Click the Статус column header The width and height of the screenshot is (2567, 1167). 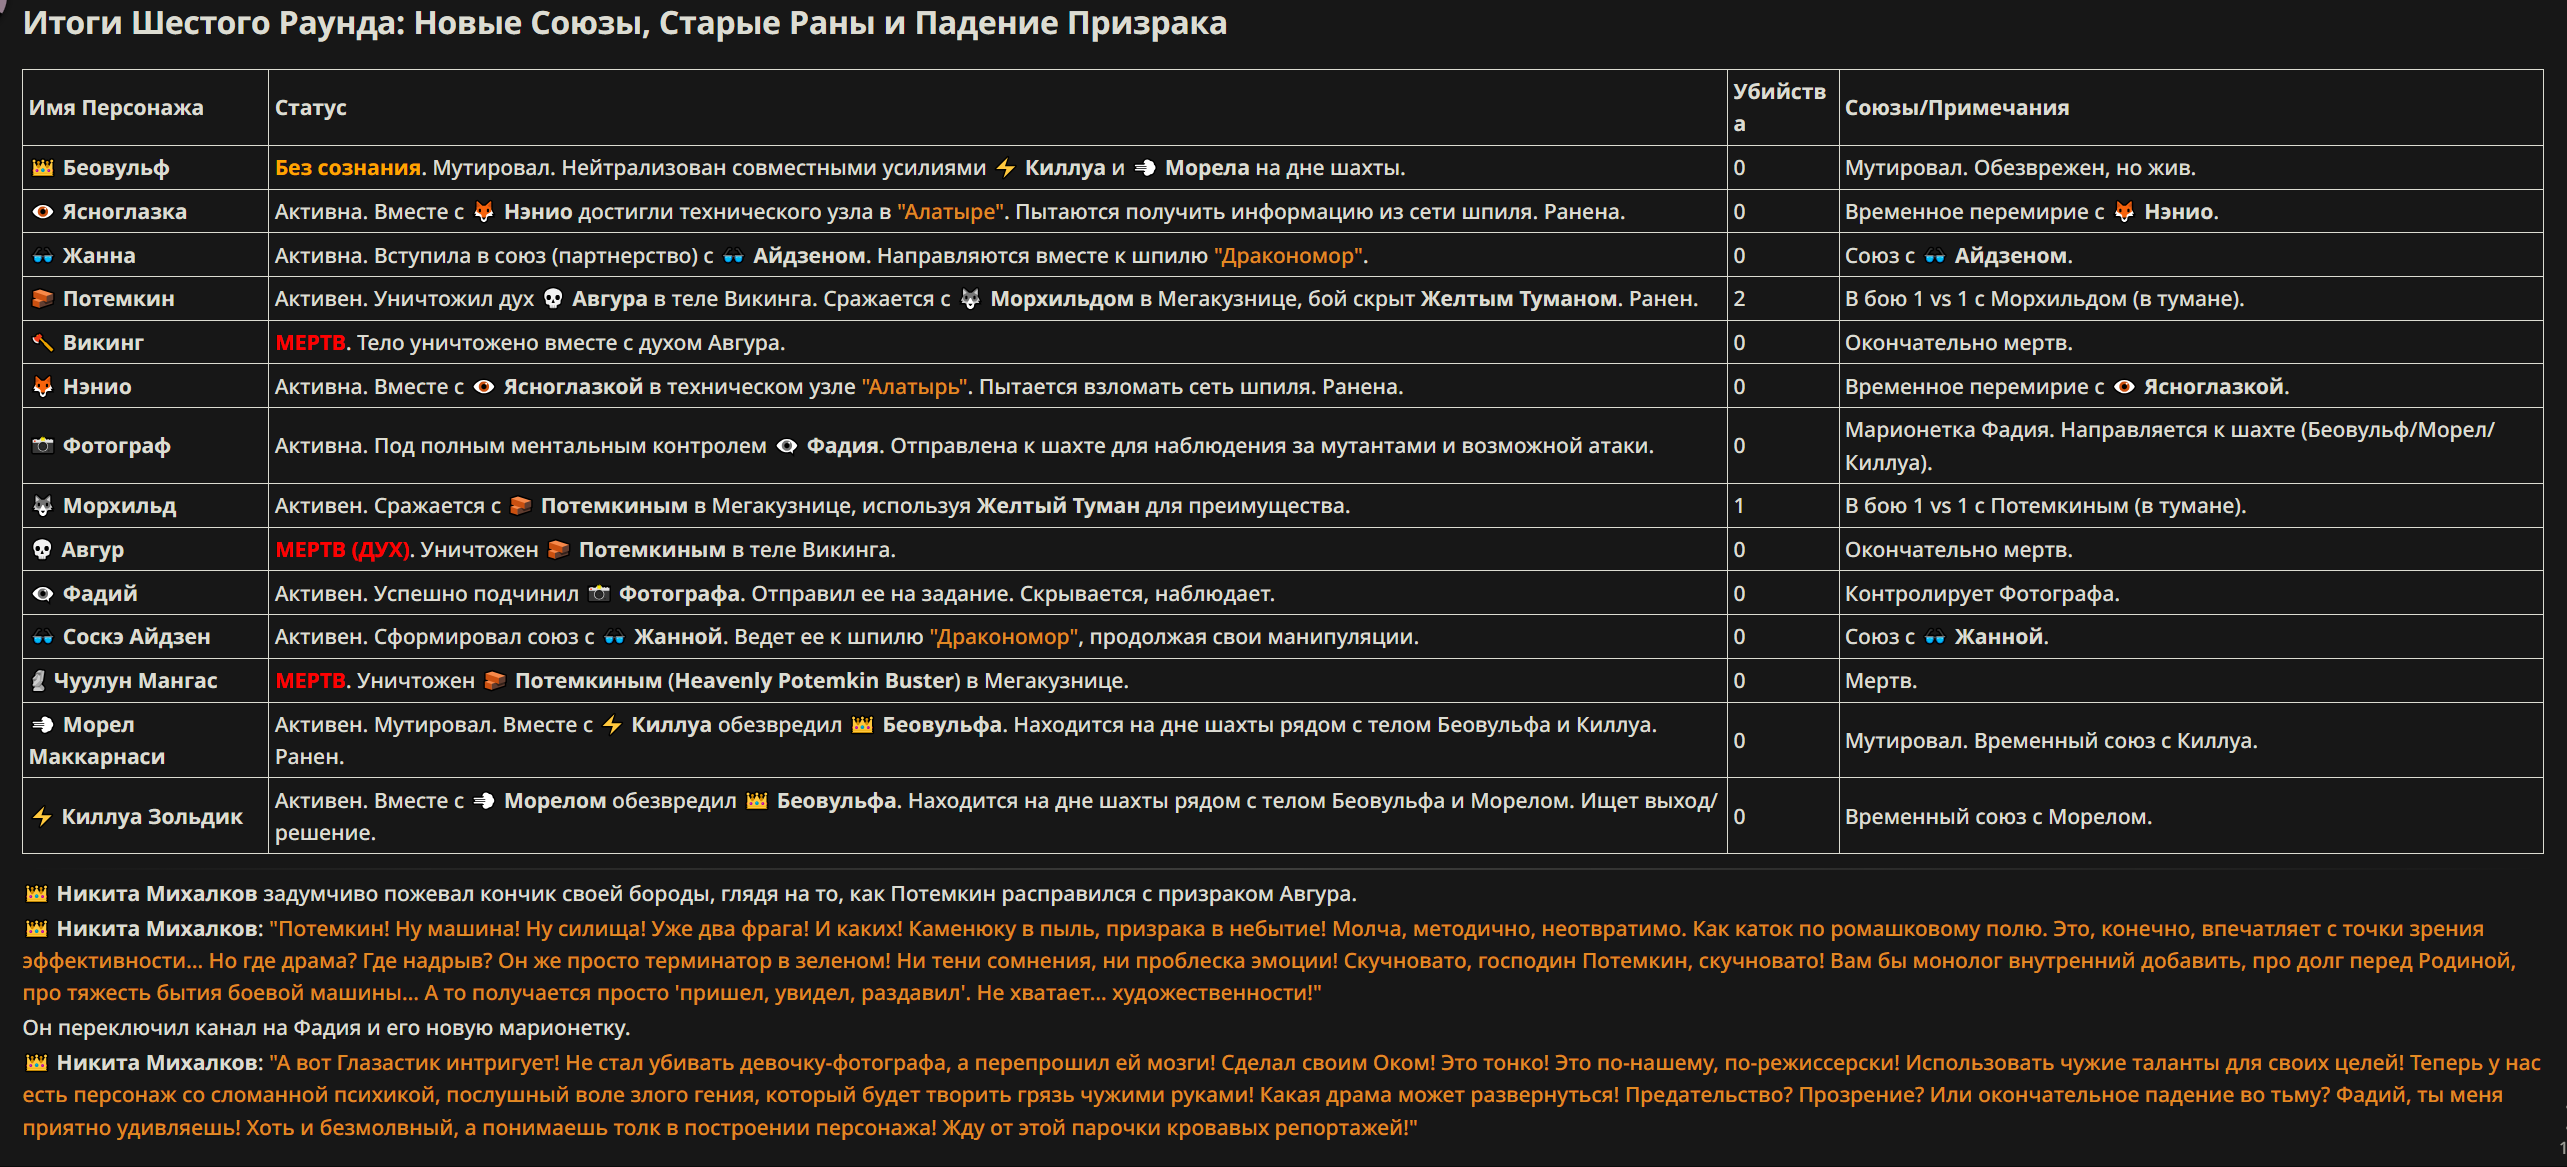coord(311,108)
